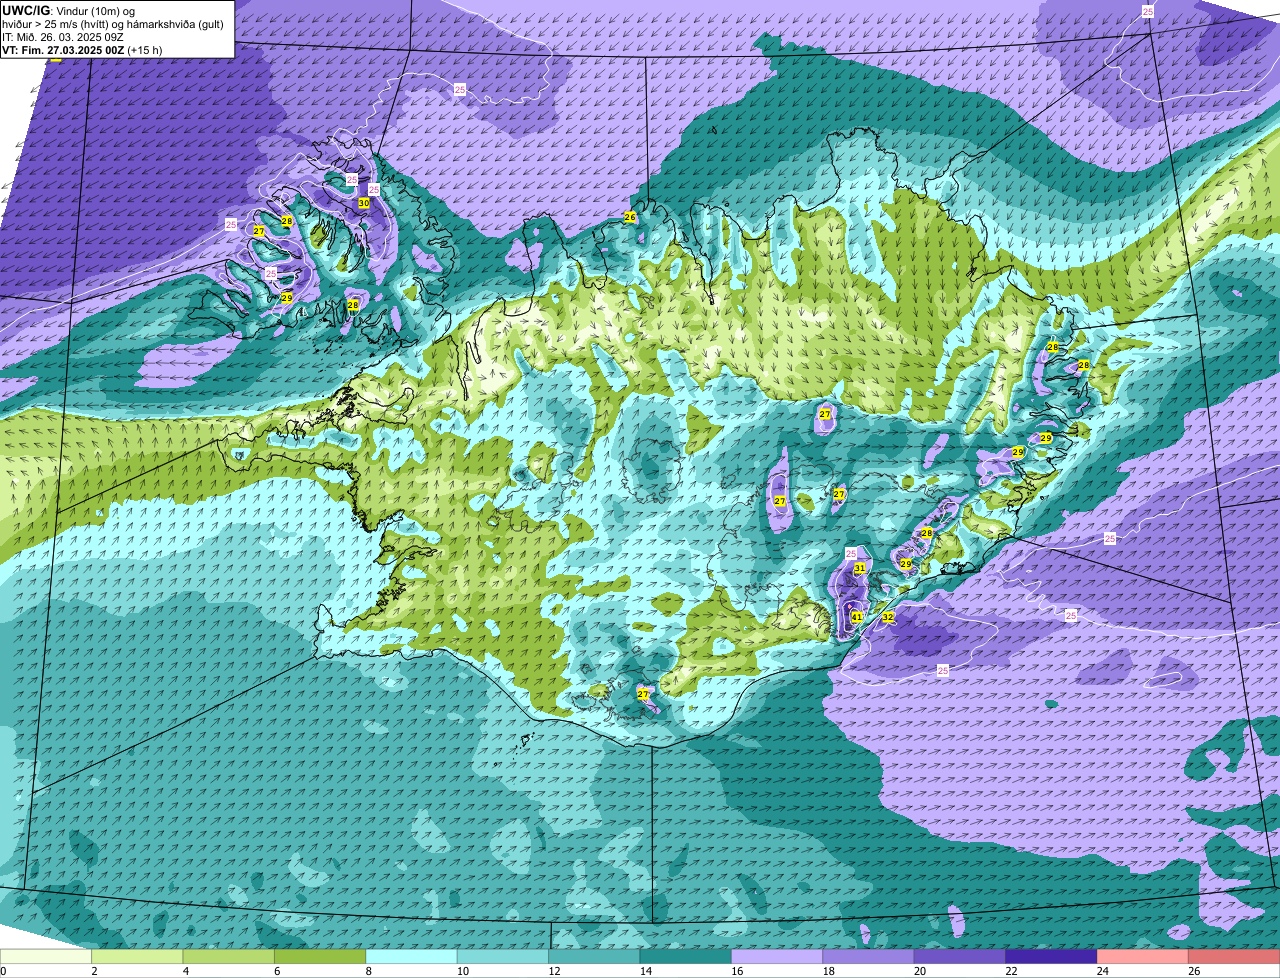Click the 4–6 m/s green legend swatch

coord(228,956)
